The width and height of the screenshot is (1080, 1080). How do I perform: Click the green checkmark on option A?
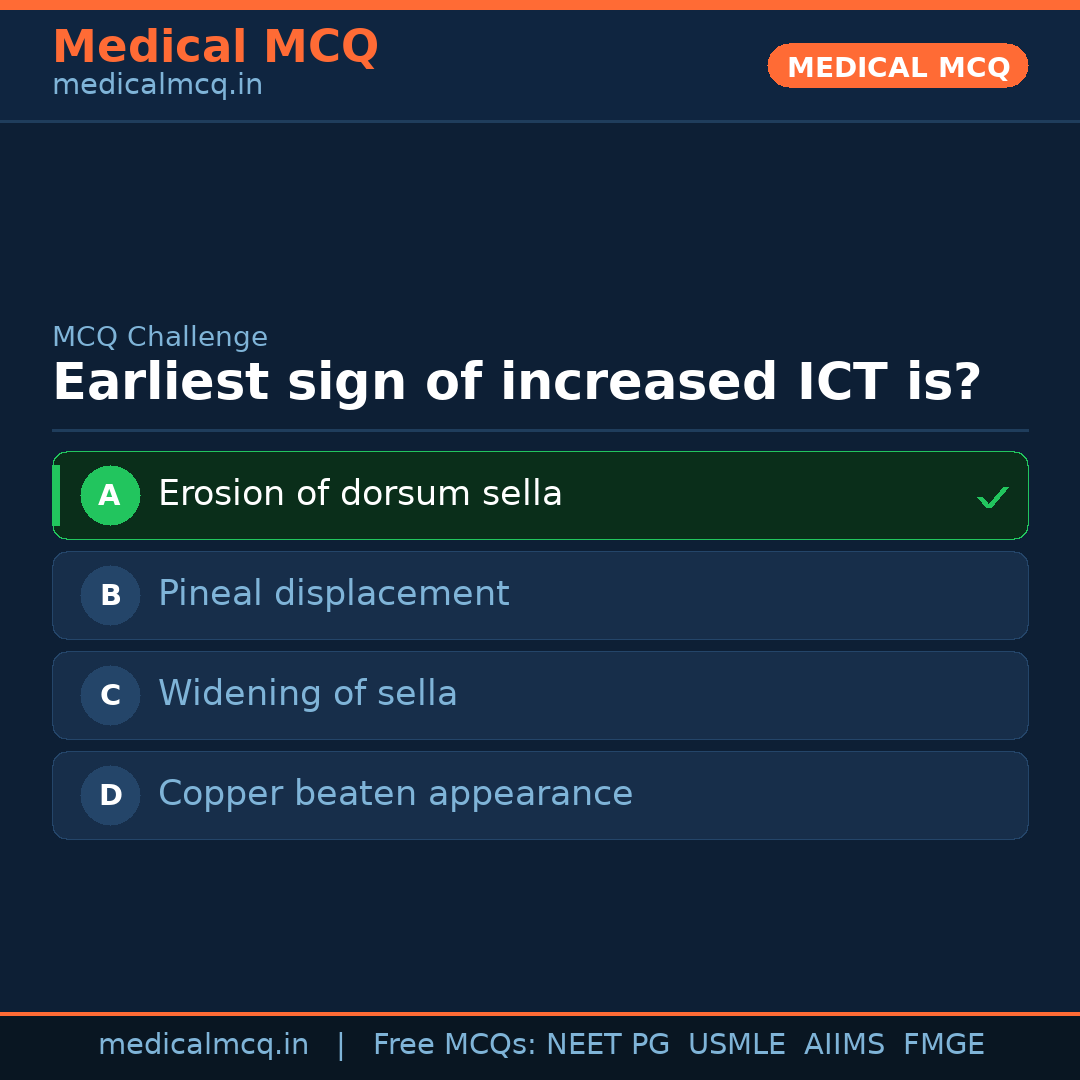992,497
